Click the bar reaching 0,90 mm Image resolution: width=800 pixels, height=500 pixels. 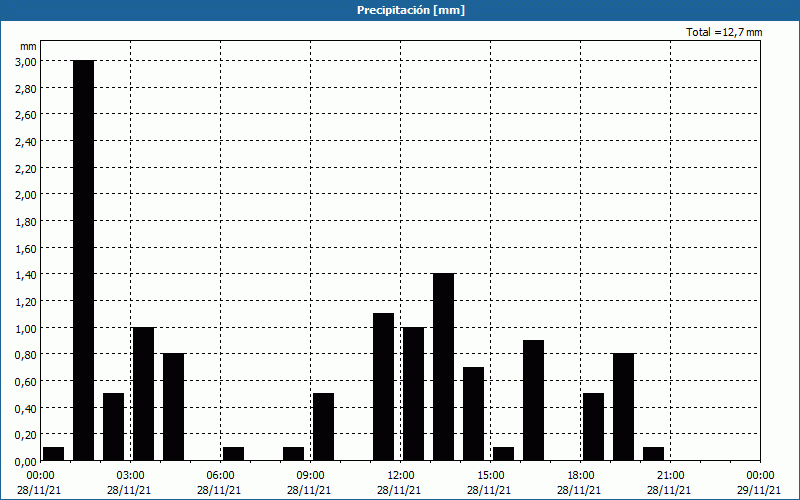point(534,401)
